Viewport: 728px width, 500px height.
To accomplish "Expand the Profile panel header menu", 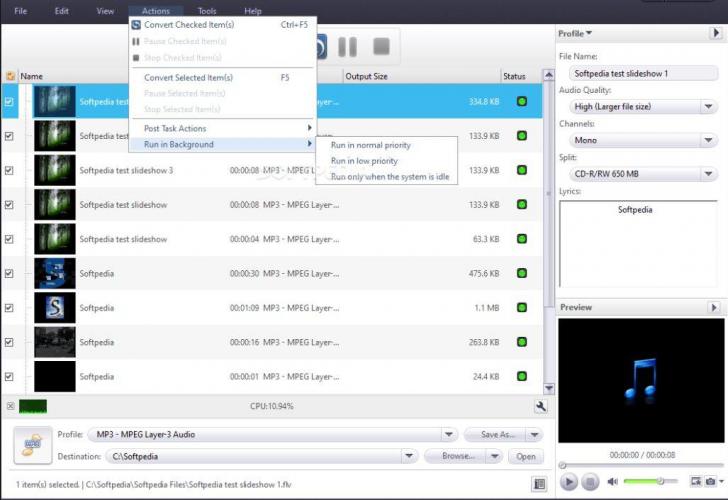I will [x=575, y=33].
